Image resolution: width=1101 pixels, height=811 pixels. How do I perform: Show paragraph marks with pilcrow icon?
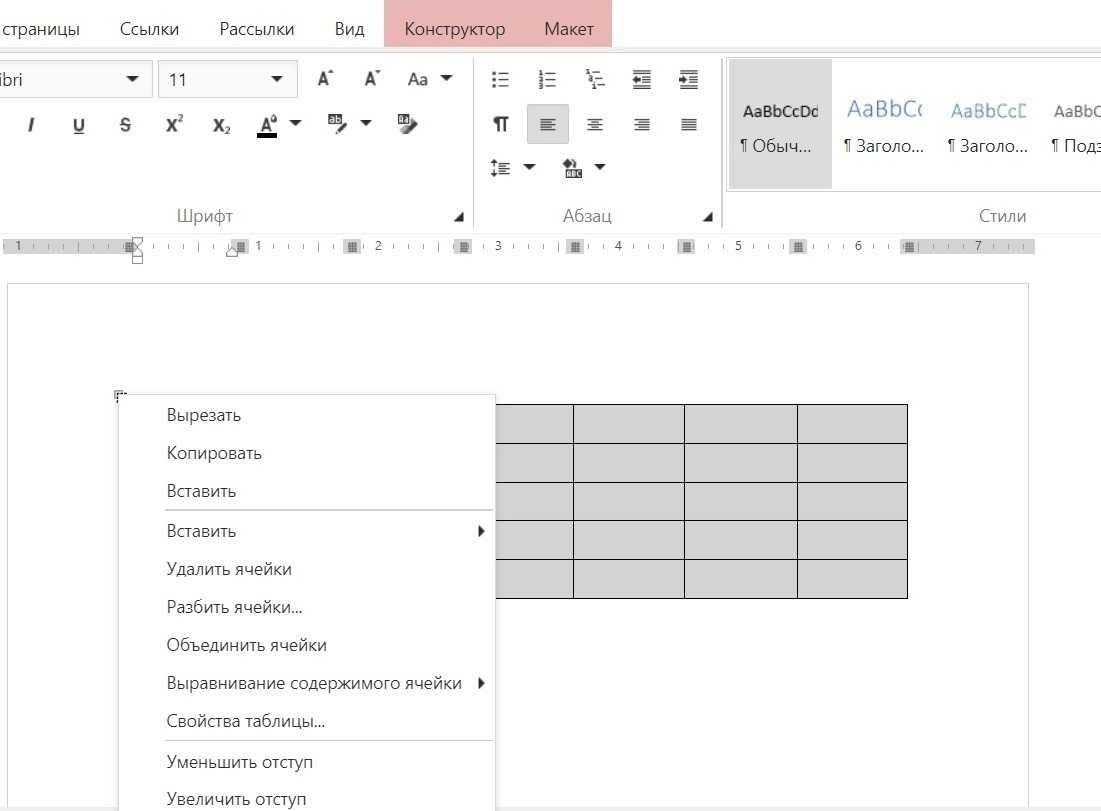coord(501,125)
